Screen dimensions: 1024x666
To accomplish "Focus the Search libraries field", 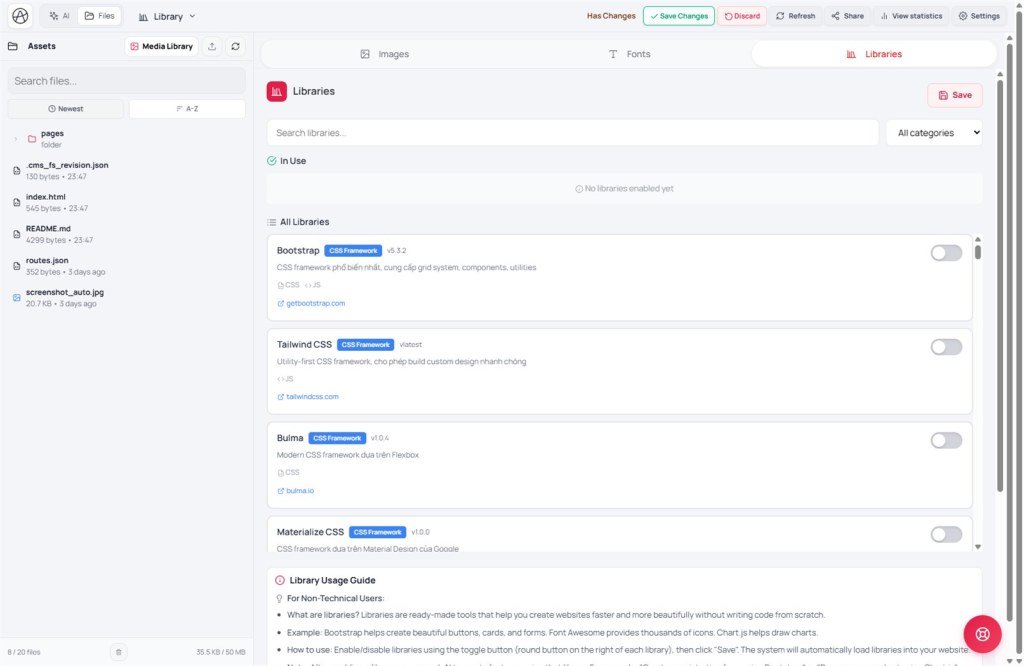I will point(572,133).
